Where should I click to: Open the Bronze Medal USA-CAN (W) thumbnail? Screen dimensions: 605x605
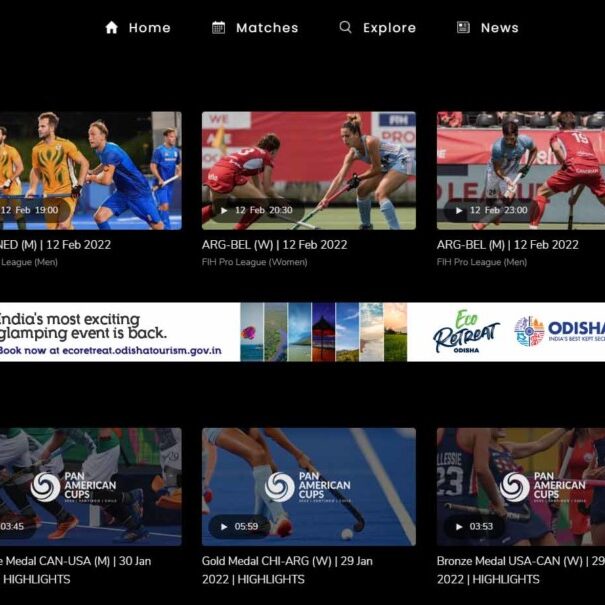tap(521, 487)
